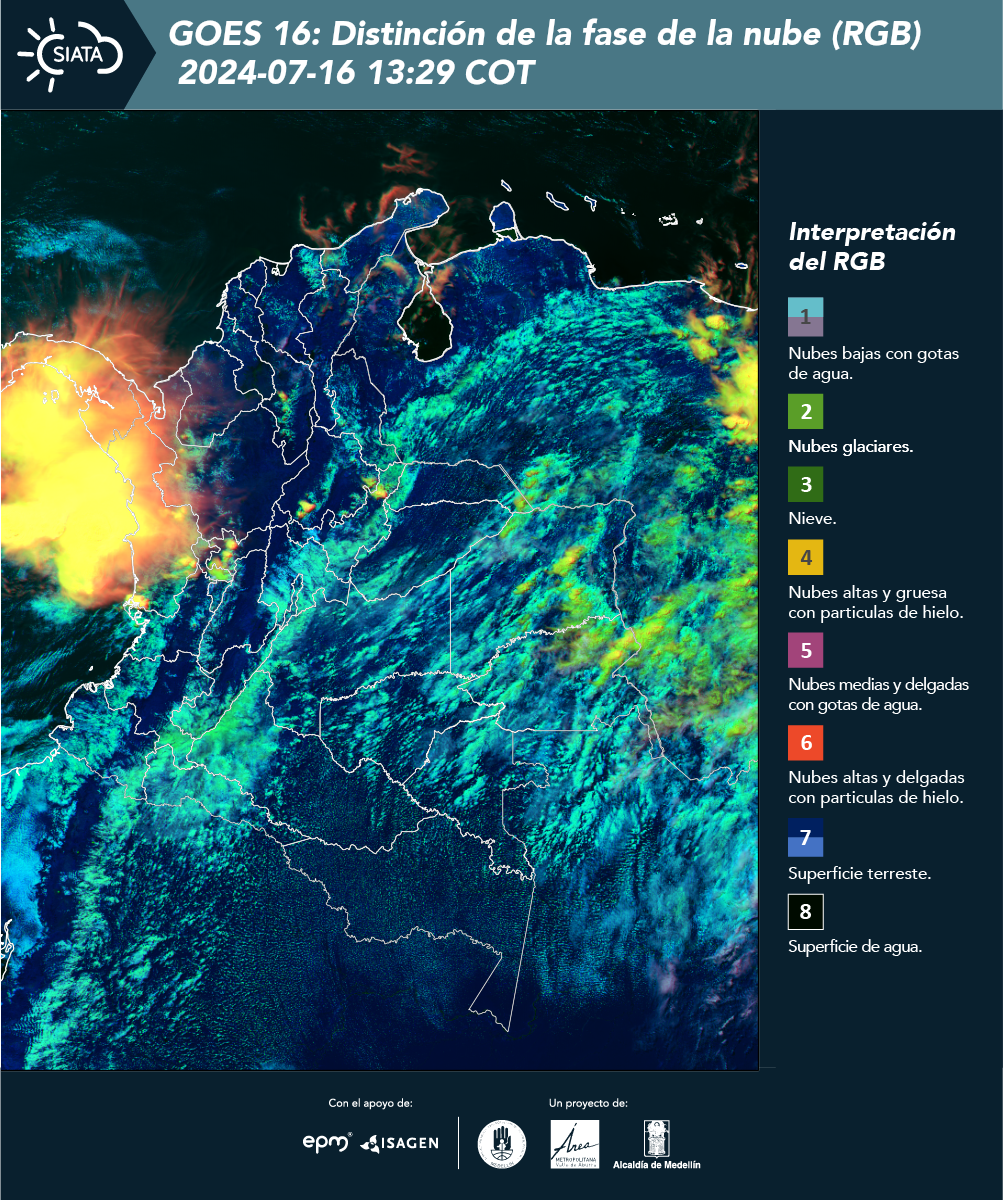Image resolution: width=1003 pixels, height=1200 pixels.
Task: Click the 'Nieve.' legend label
Action: click(x=812, y=519)
